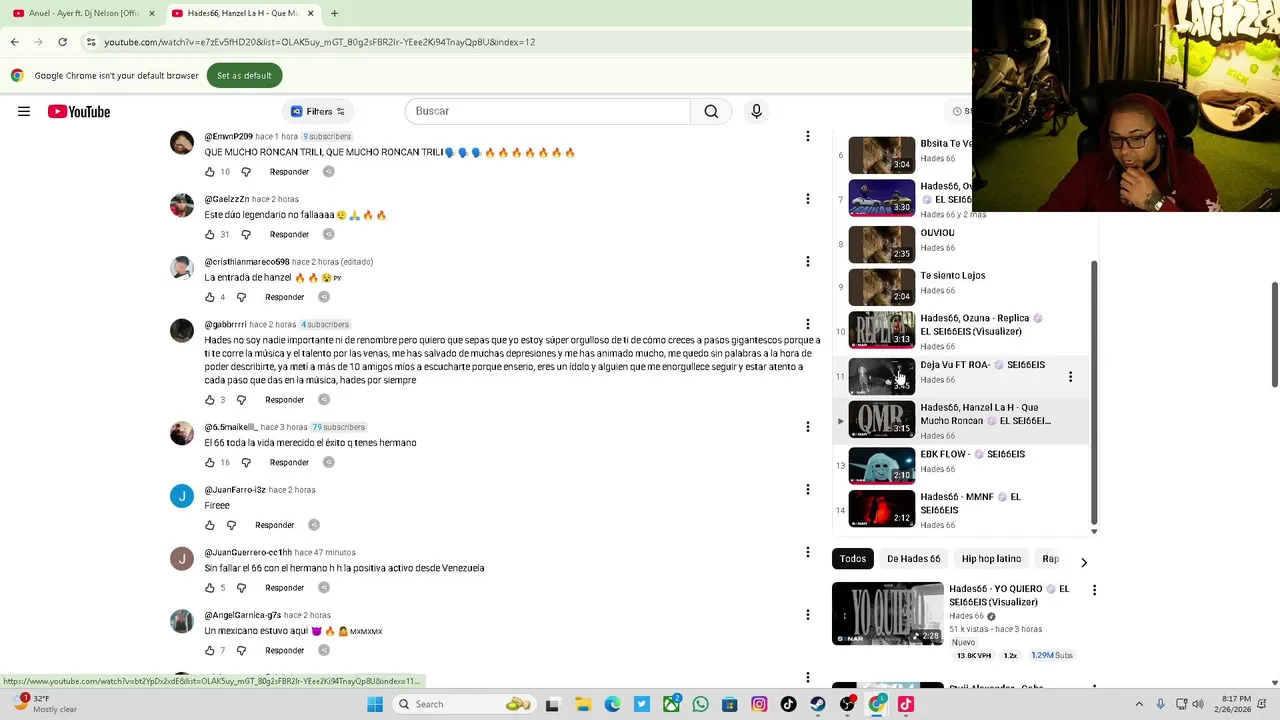Image resolution: width=1280 pixels, height=720 pixels.
Task: Reply to @AngelGarnica-g7s comment
Action: coord(284,650)
